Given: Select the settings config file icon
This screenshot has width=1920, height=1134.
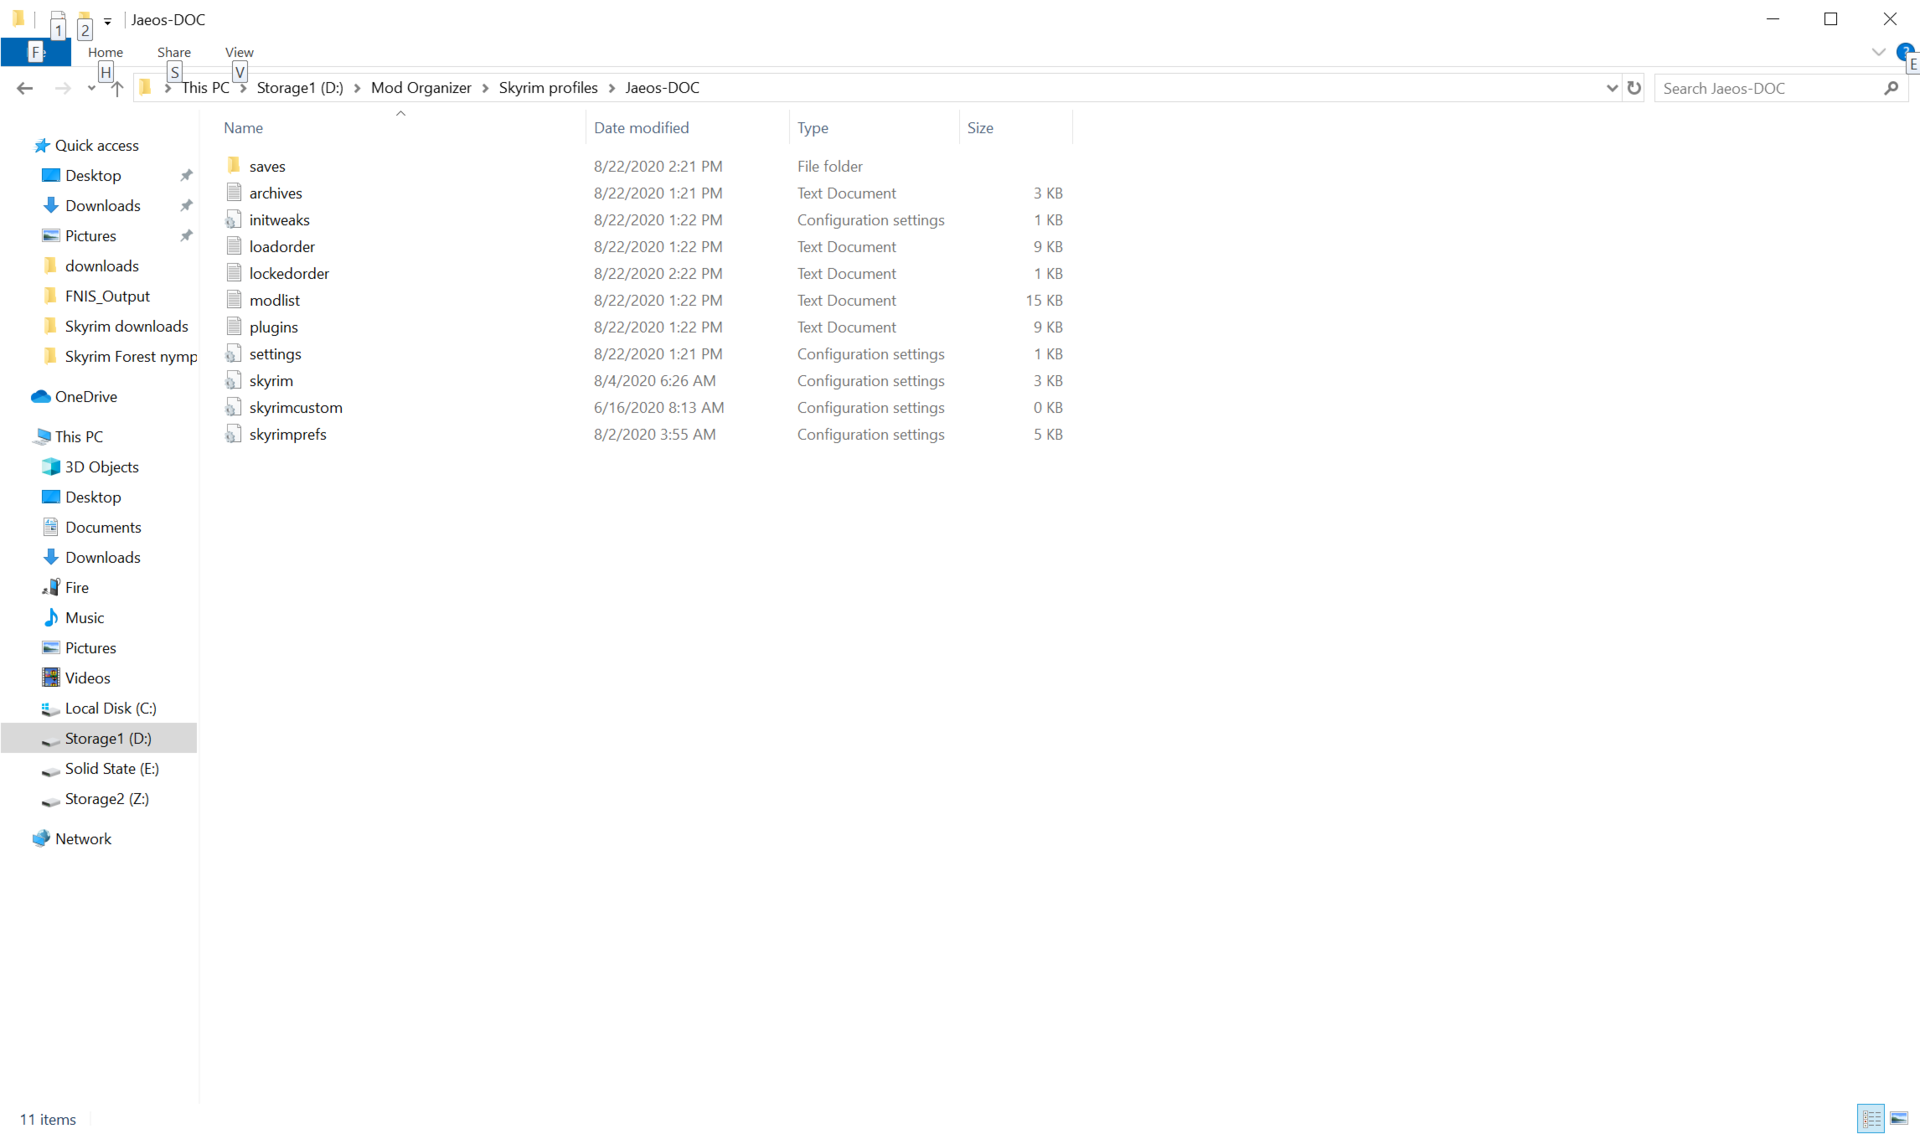Looking at the screenshot, I should [234, 353].
